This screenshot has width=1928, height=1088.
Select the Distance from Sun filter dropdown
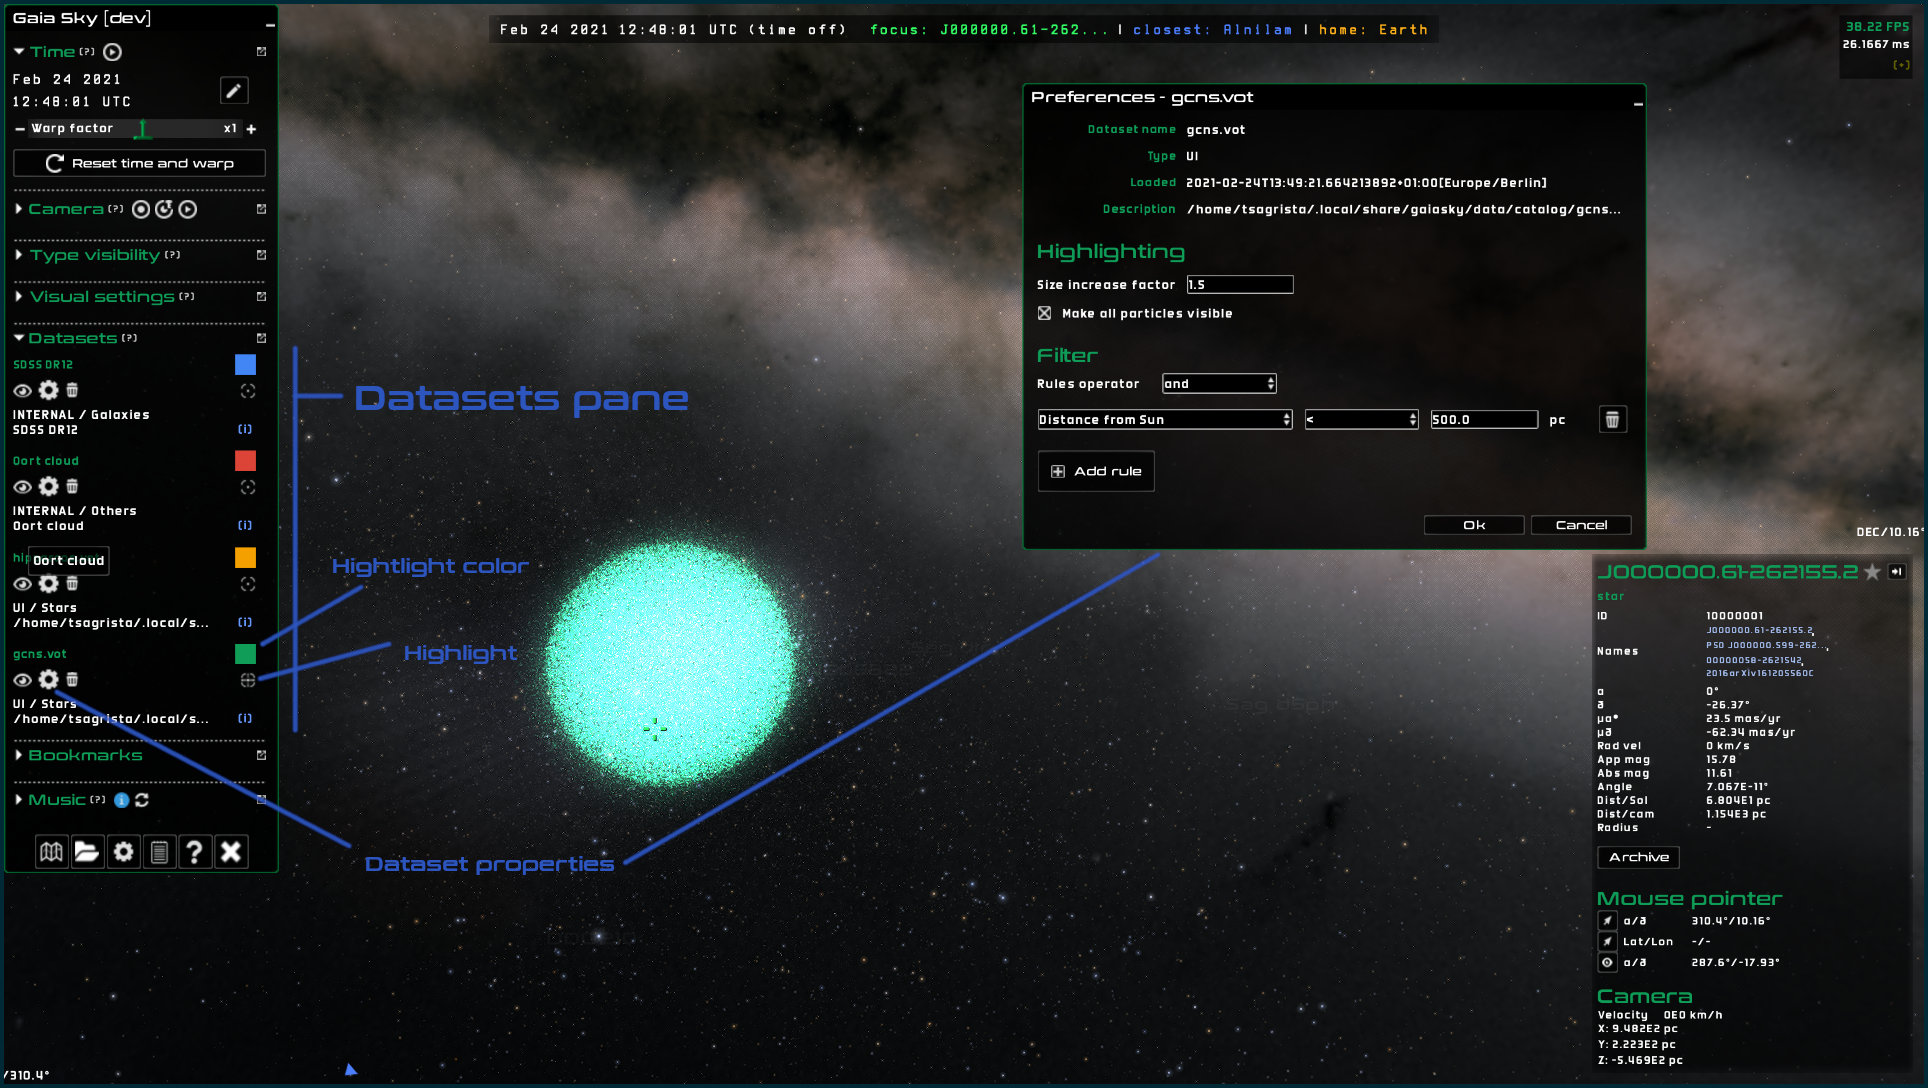pos(1165,420)
